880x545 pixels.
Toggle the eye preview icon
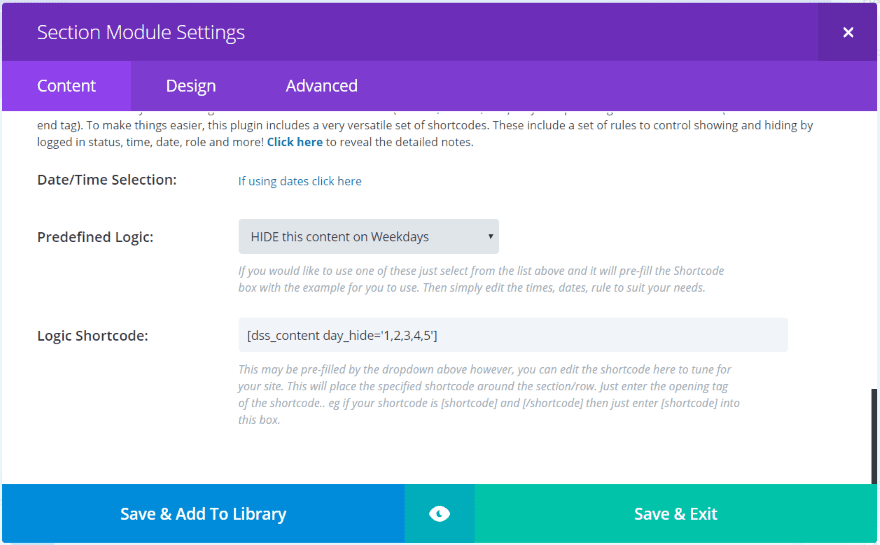[439, 514]
